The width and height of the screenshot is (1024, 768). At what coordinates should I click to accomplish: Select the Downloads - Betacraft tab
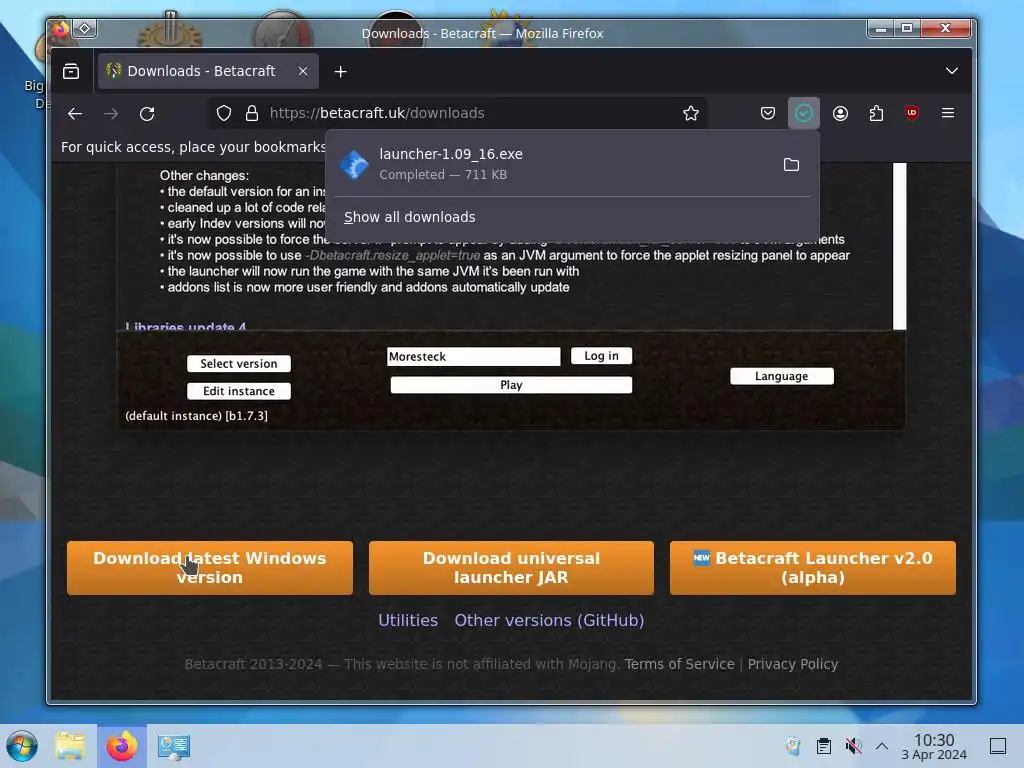(x=208, y=71)
